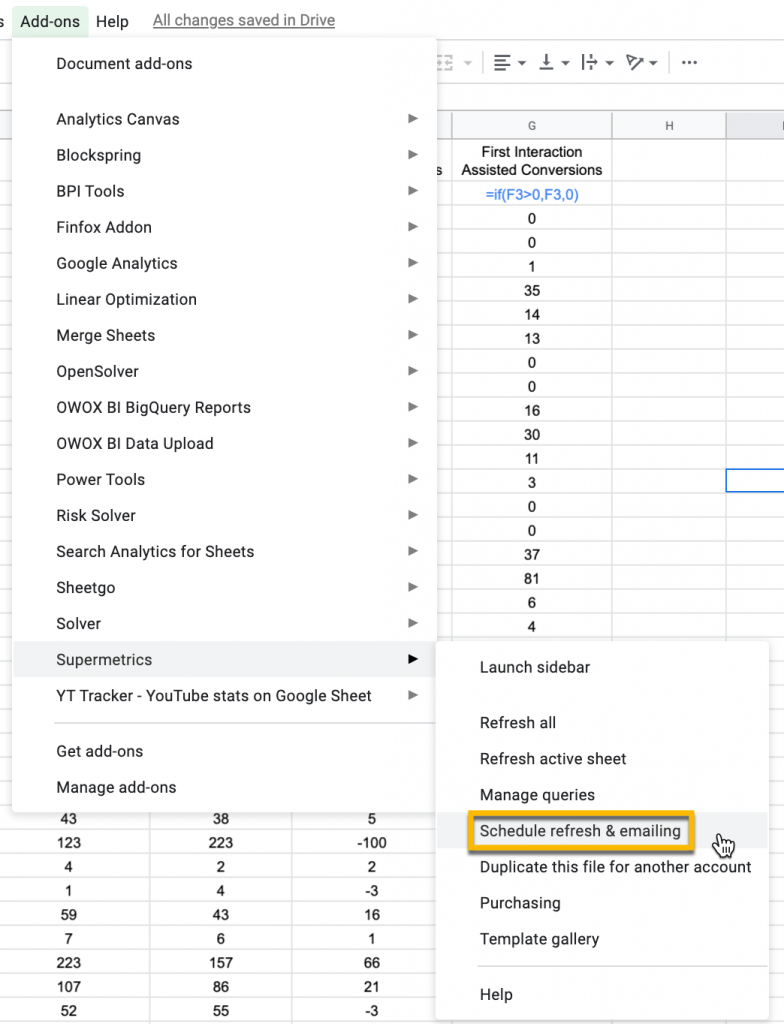Click Refresh all in Supermetrics menu
Screen dimensions: 784x1024
coord(518,723)
